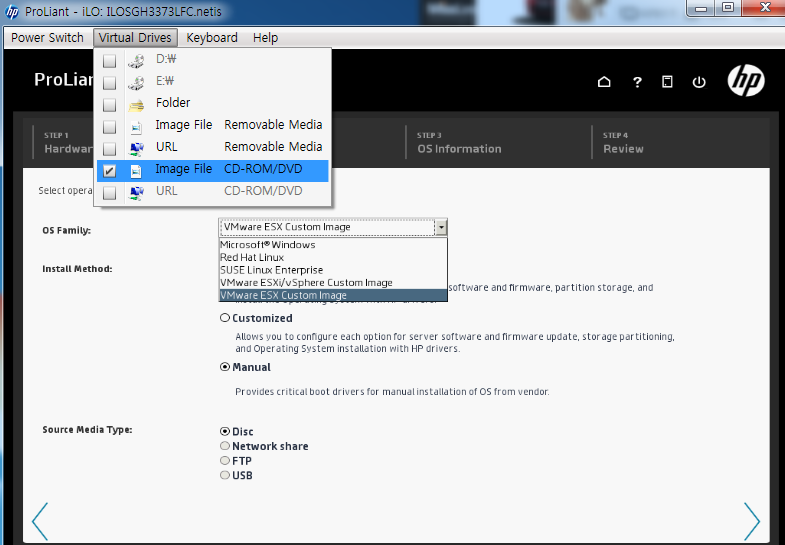
Task: Select Red Hat Linux in the OS list
Action: pos(333,257)
